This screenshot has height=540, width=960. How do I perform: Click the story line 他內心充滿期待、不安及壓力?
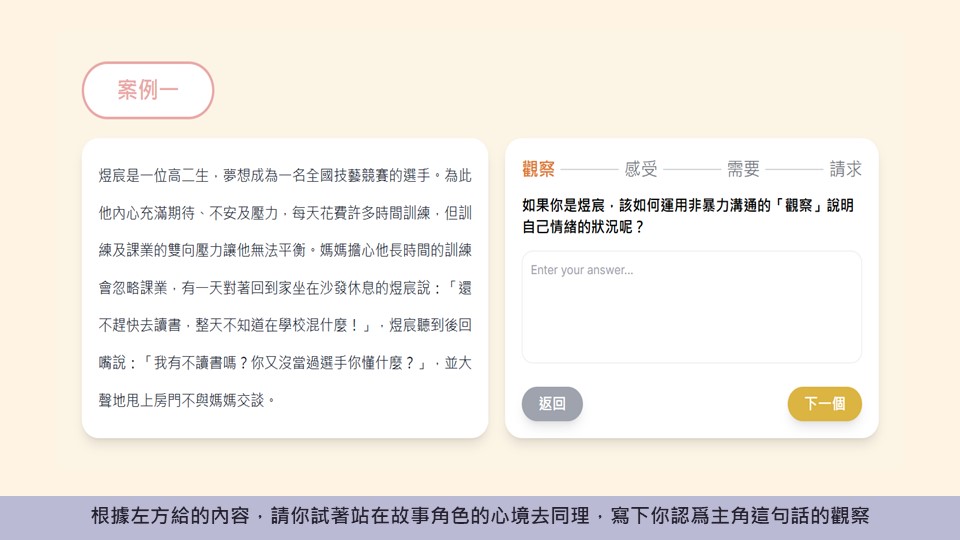285,213
